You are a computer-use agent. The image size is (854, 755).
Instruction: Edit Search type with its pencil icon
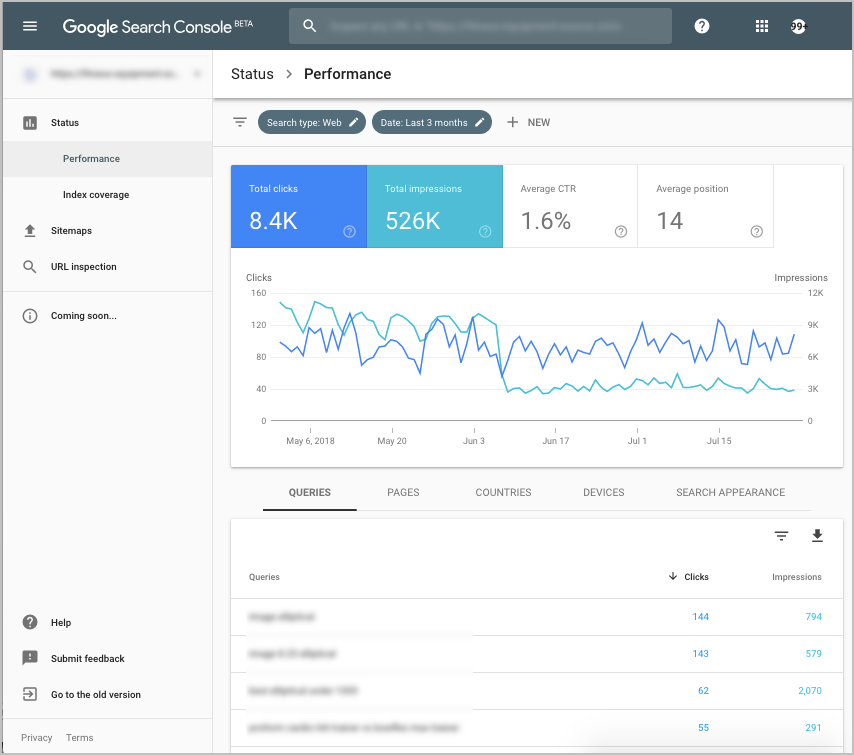click(353, 122)
